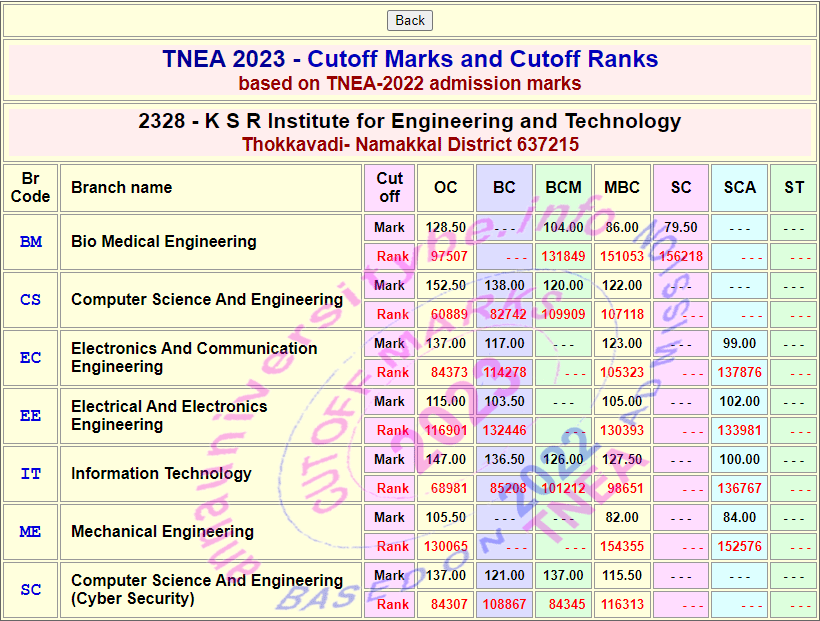The height and width of the screenshot is (621, 820).
Task: Select the Thokkavadi Namakkal District address line
Action: [410, 144]
